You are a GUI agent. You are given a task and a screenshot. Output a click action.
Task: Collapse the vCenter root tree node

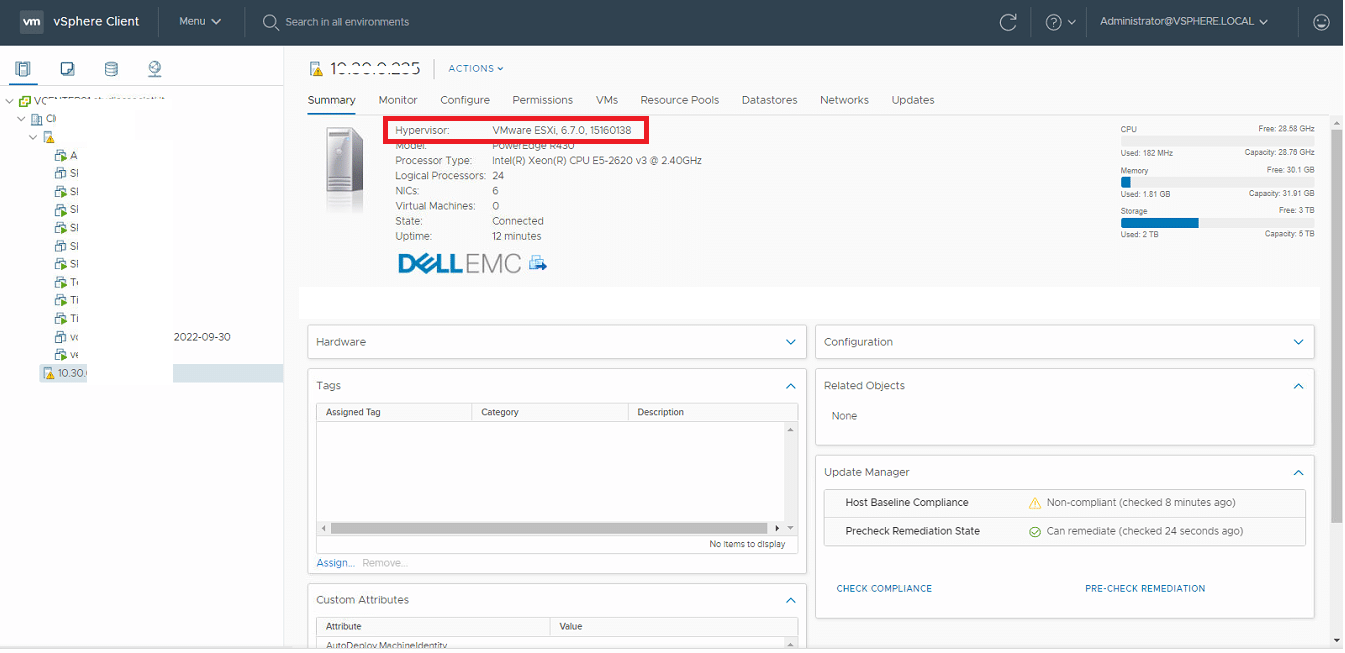pyautogui.click(x=10, y=101)
